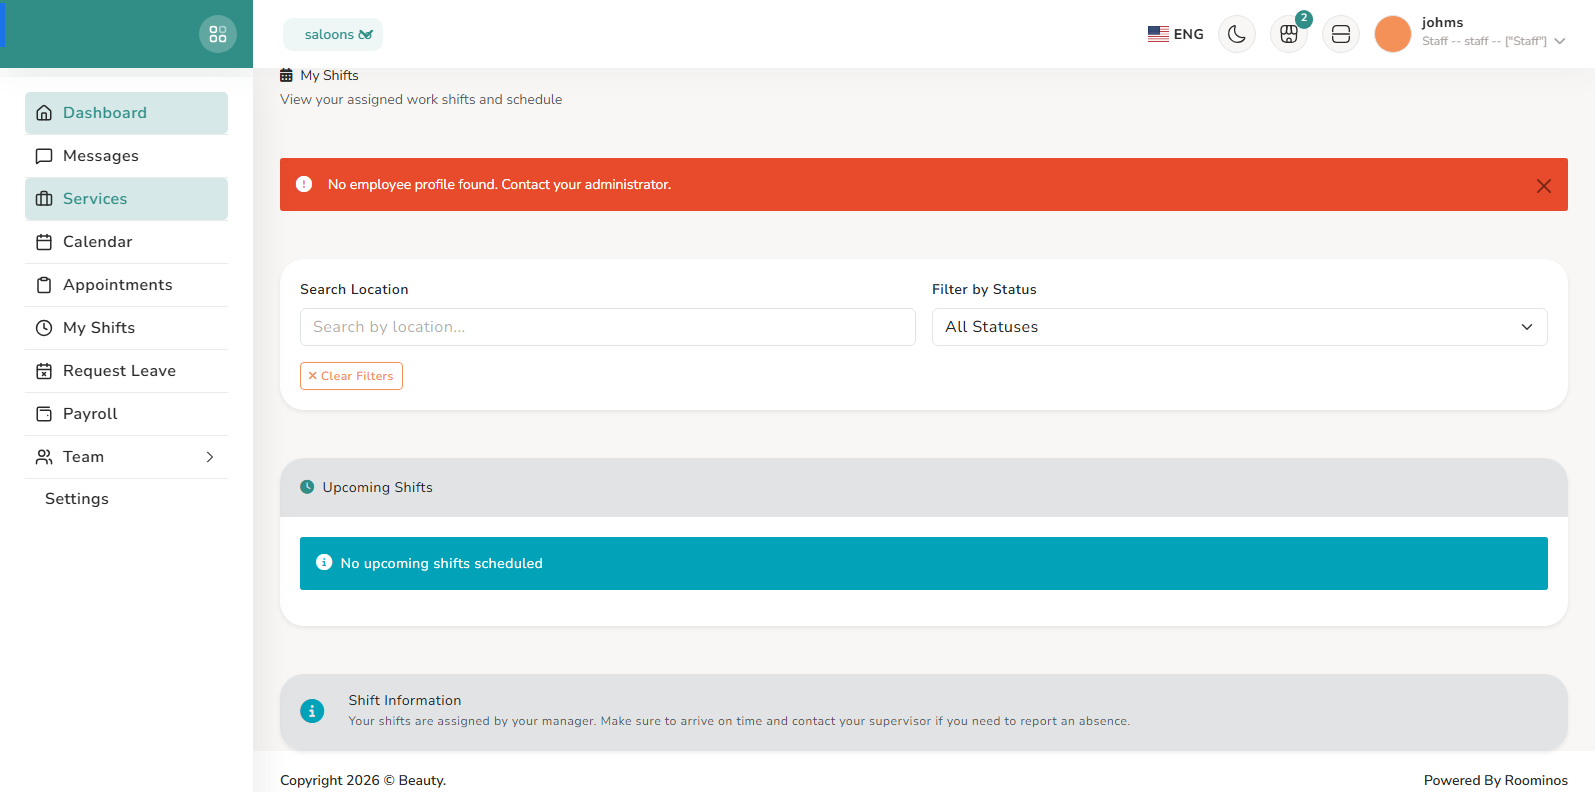Click the Payroll wallet icon
The width and height of the screenshot is (1595, 792).
tap(44, 414)
